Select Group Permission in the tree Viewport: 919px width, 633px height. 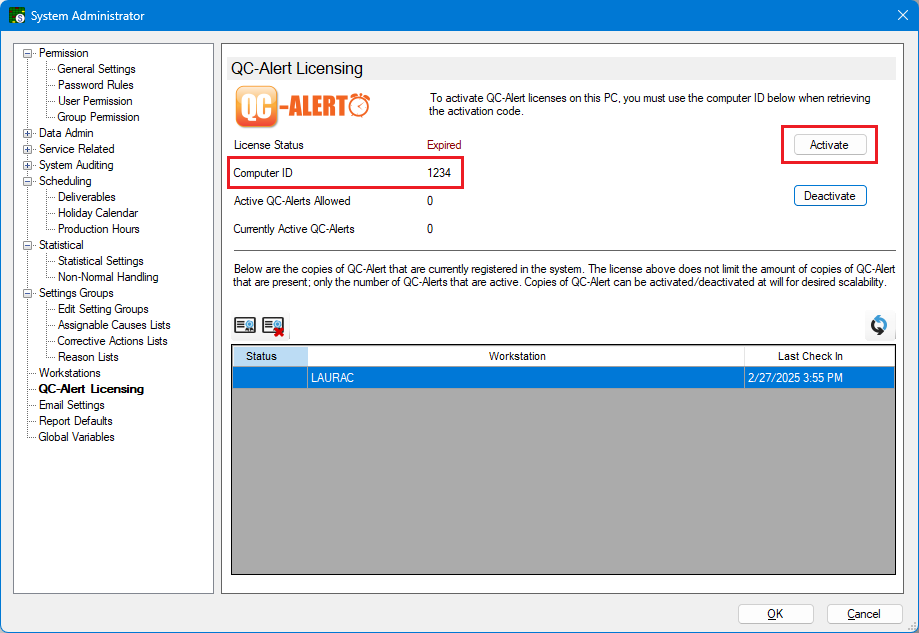pos(98,117)
